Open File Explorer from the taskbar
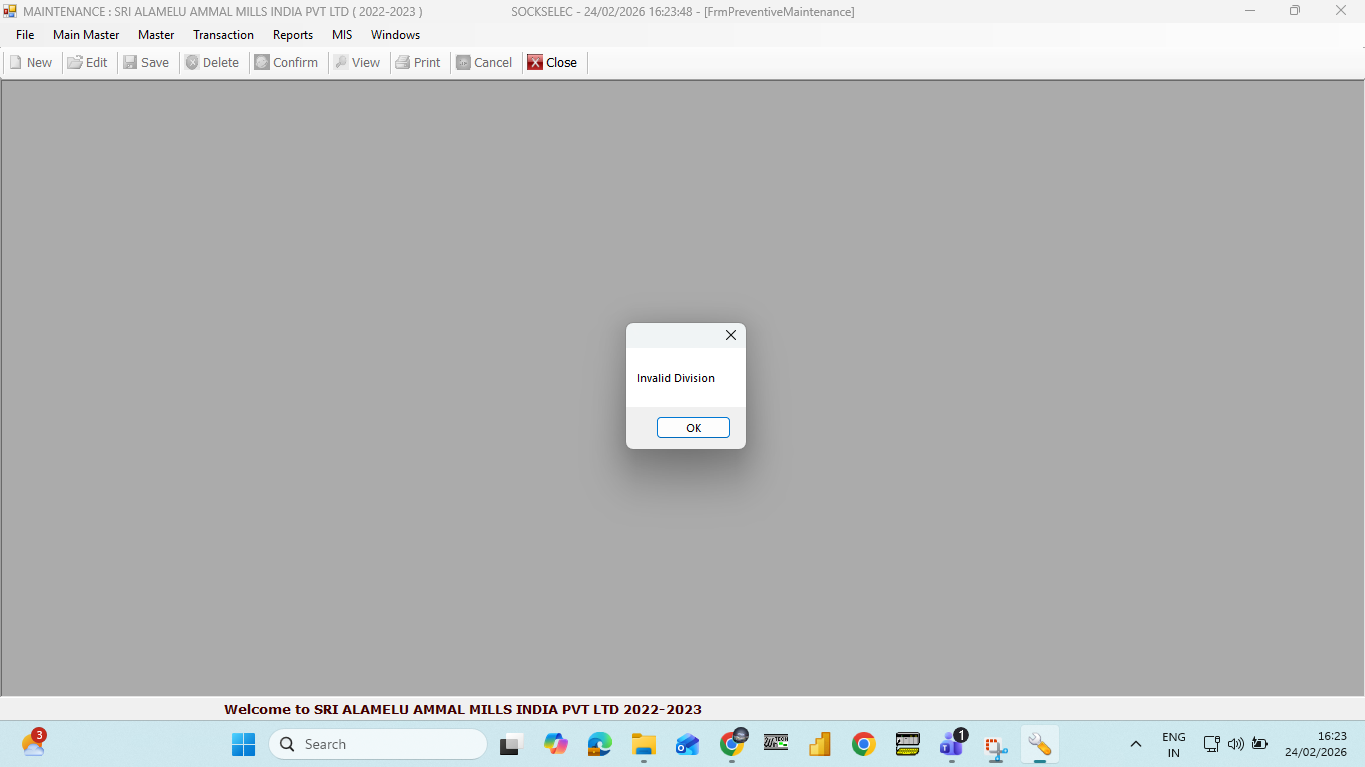1365x767 pixels. [643, 744]
